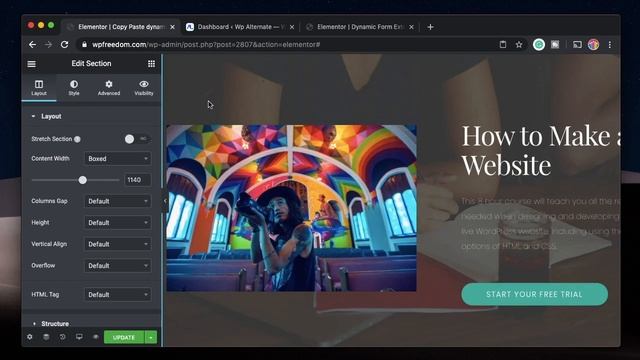Viewport: 640px width, 360px height.
Task: Click the Cast icon in the toolbar
Action: click(577, 44)
